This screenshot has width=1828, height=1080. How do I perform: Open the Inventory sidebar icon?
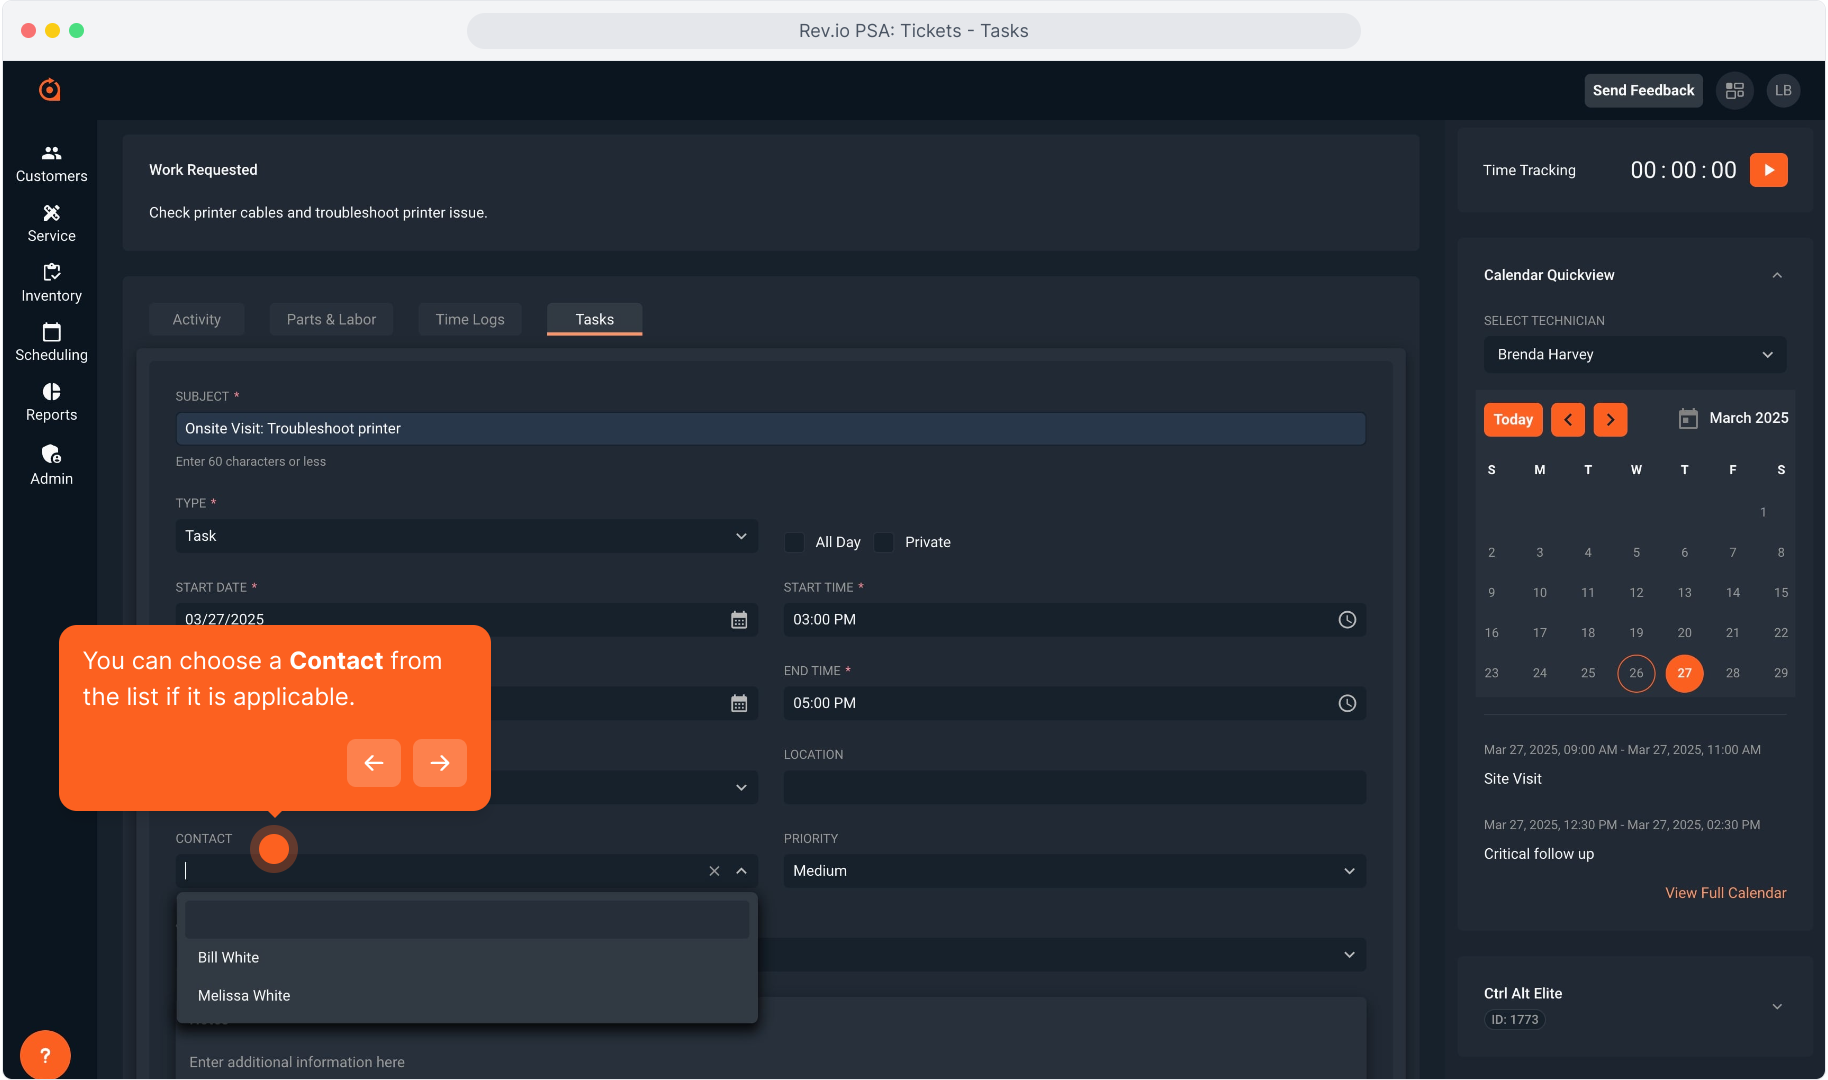(51, 283)
